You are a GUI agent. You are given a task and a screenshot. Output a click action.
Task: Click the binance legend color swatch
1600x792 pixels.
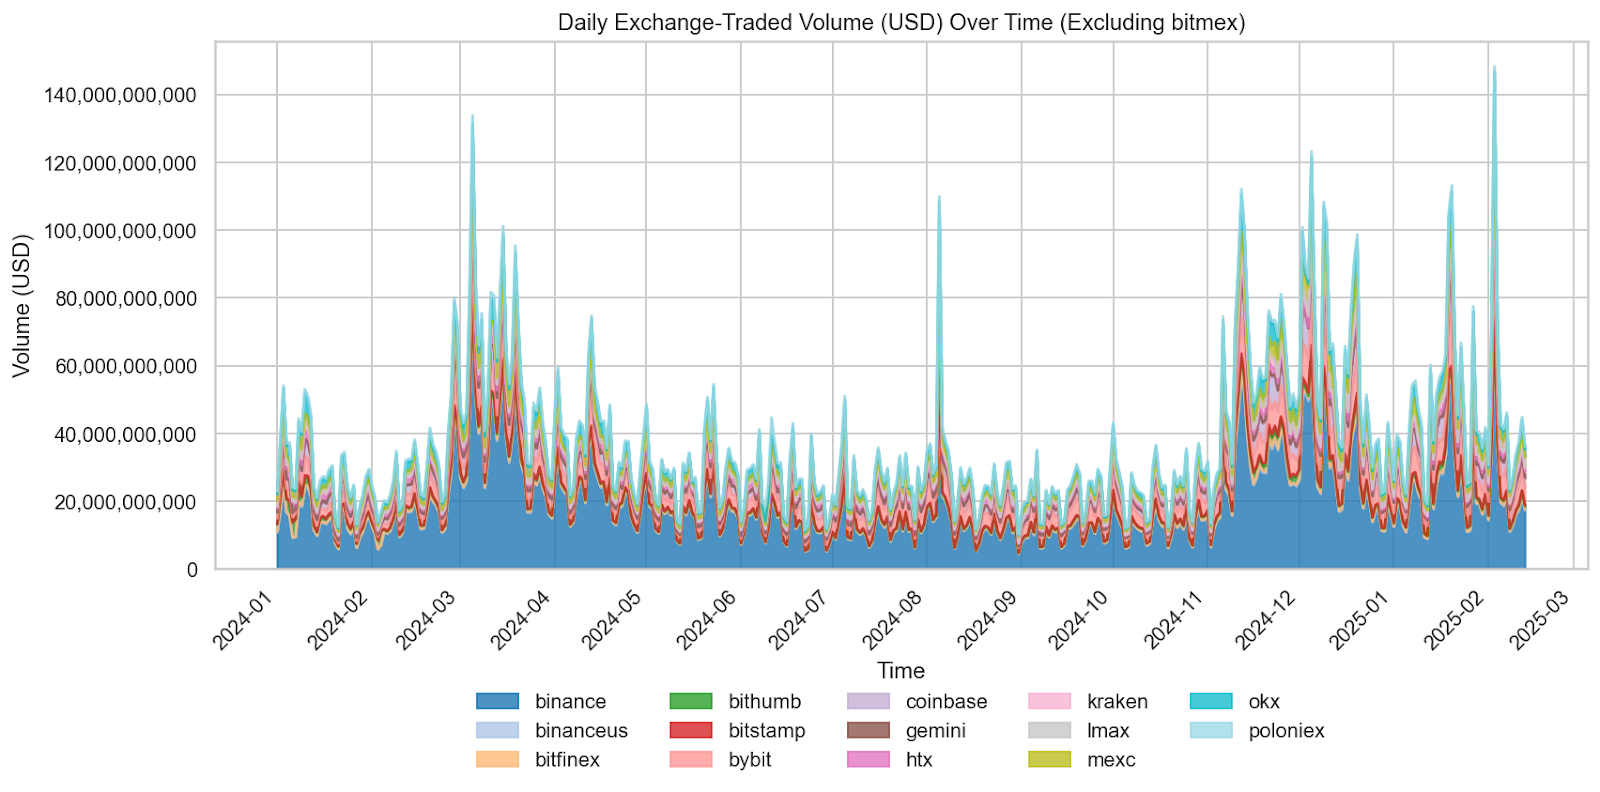[497, 702]
